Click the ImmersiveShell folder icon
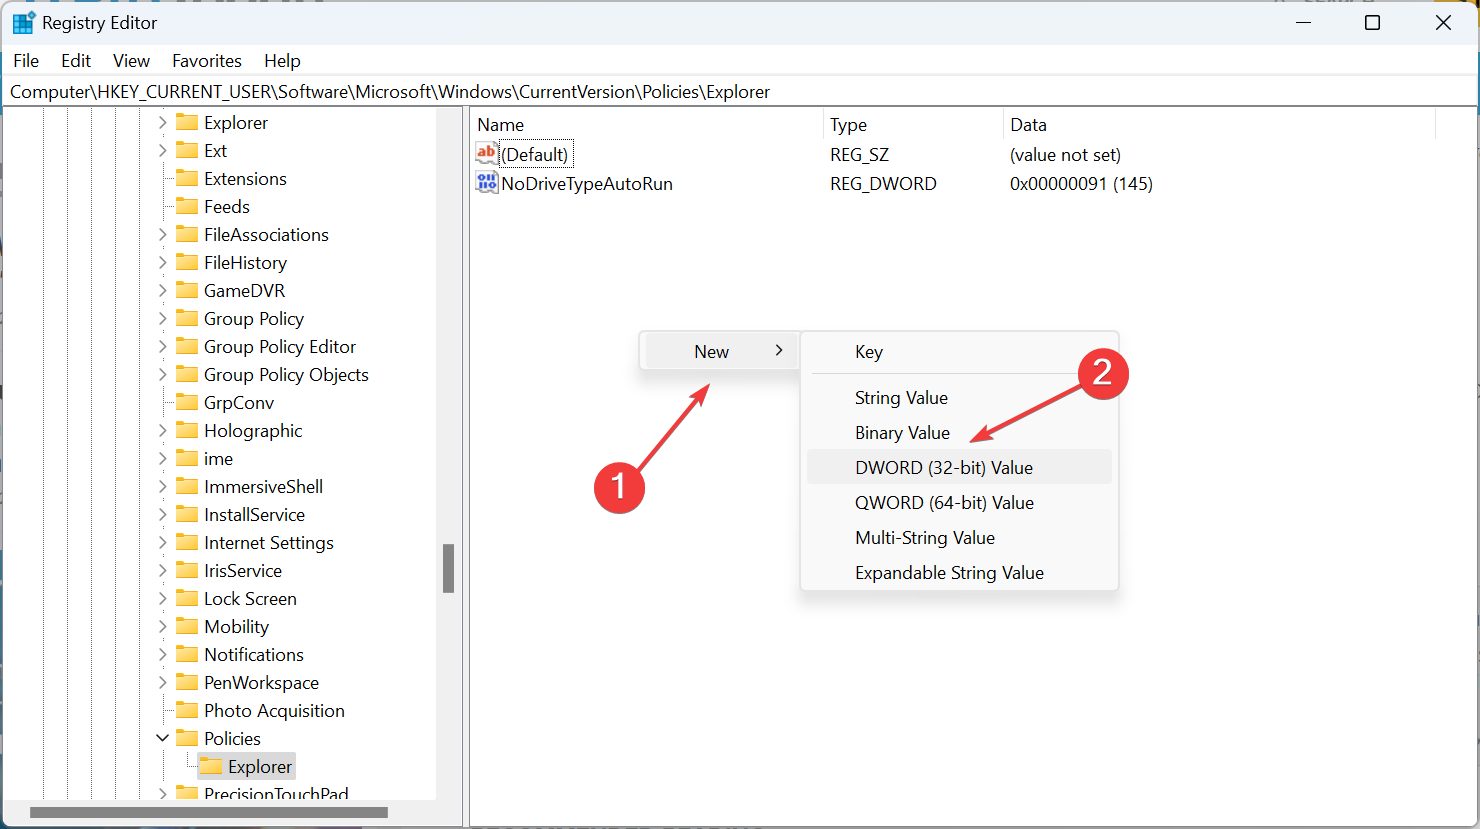Image resolution: width=1480 pixels, height=829 pixels. (186, 486)
